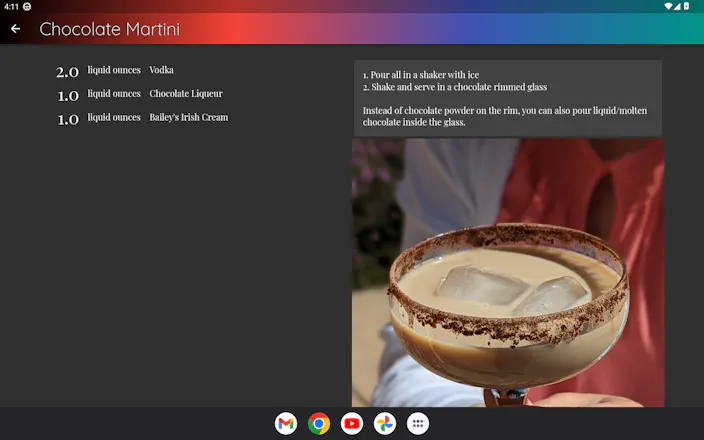Launch Chrome from the taskbar
Viewport: 704px width, 440px height.
click(x=319, y=423)
